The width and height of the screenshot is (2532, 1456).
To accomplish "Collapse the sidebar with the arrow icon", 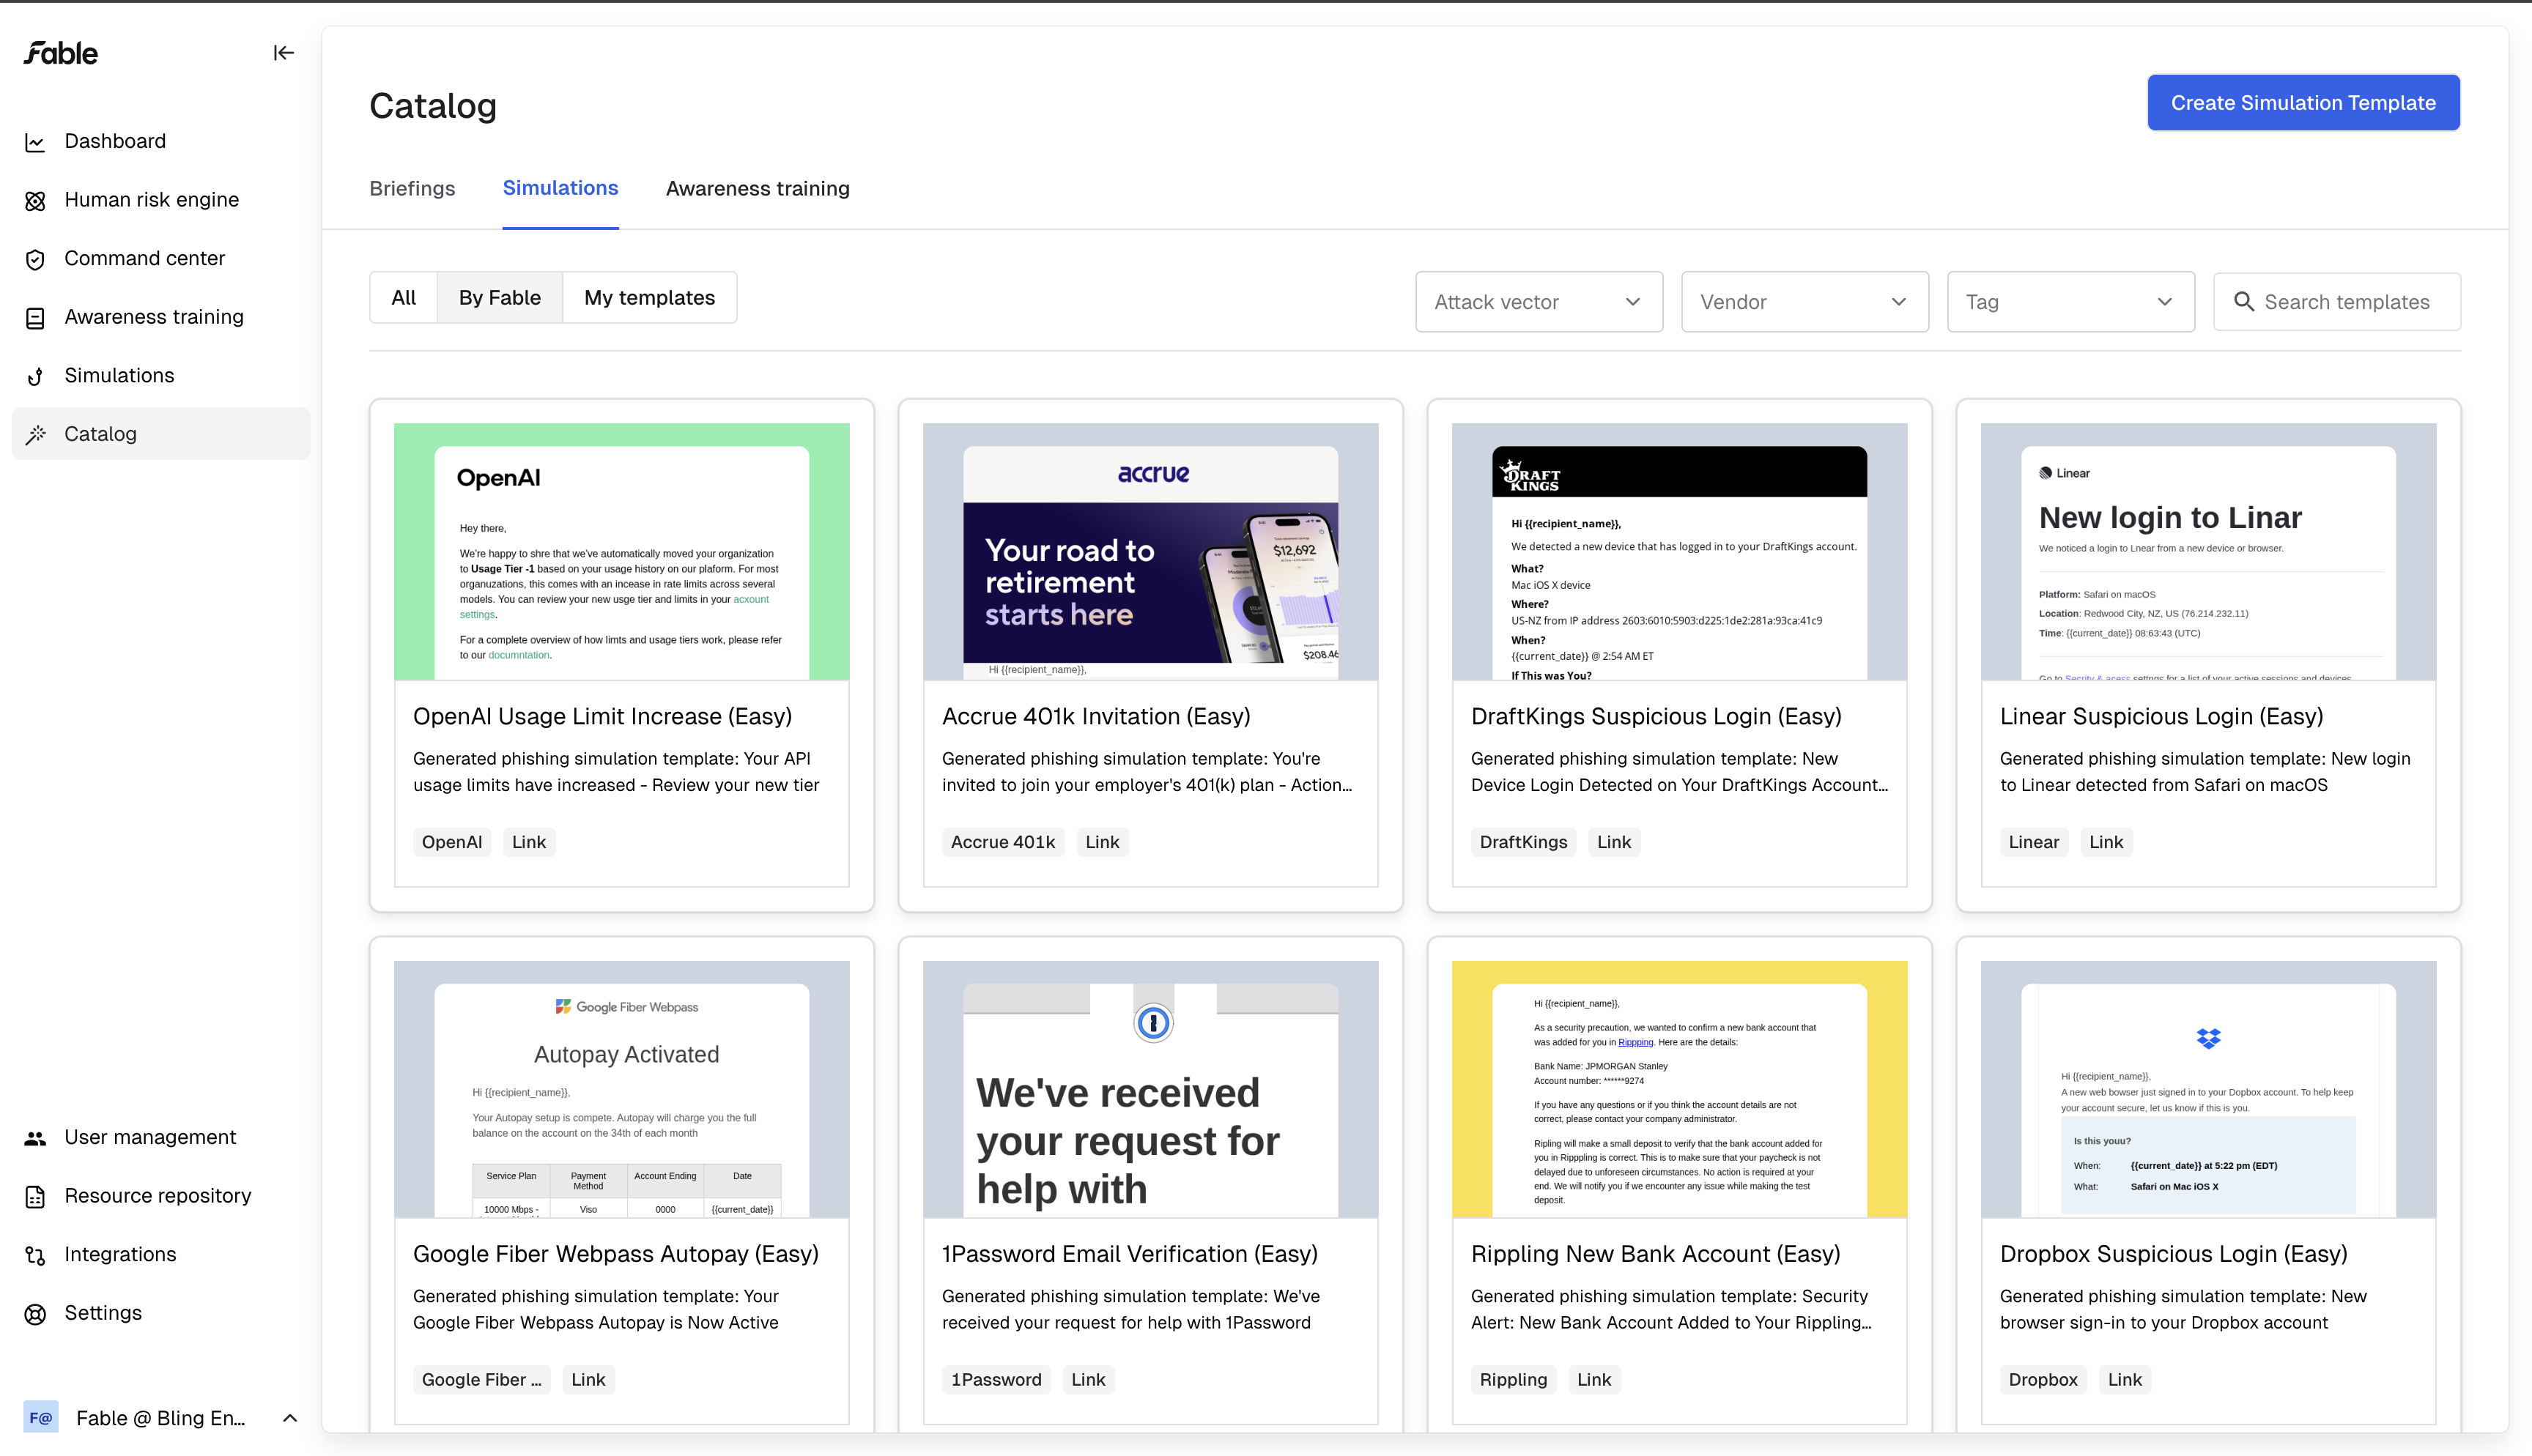I will point(284,53).
